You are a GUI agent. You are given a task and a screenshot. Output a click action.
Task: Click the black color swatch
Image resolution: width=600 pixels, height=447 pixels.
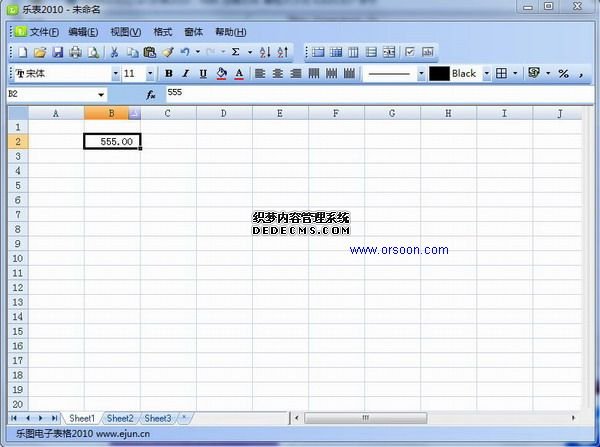click(439, 73)
